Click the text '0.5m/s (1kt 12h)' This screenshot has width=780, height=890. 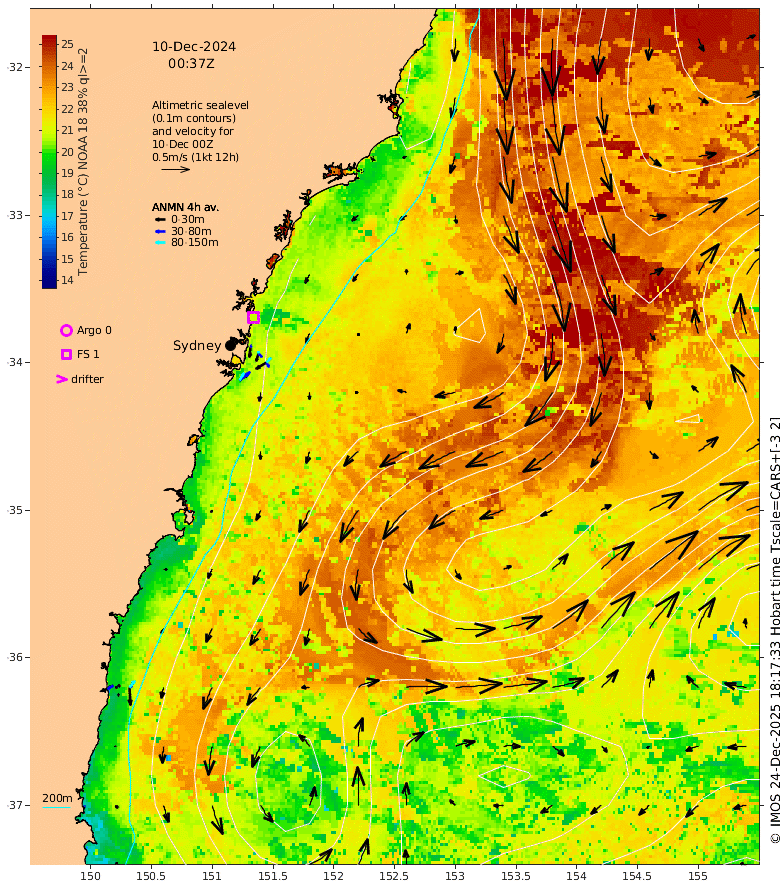[196, 157]
